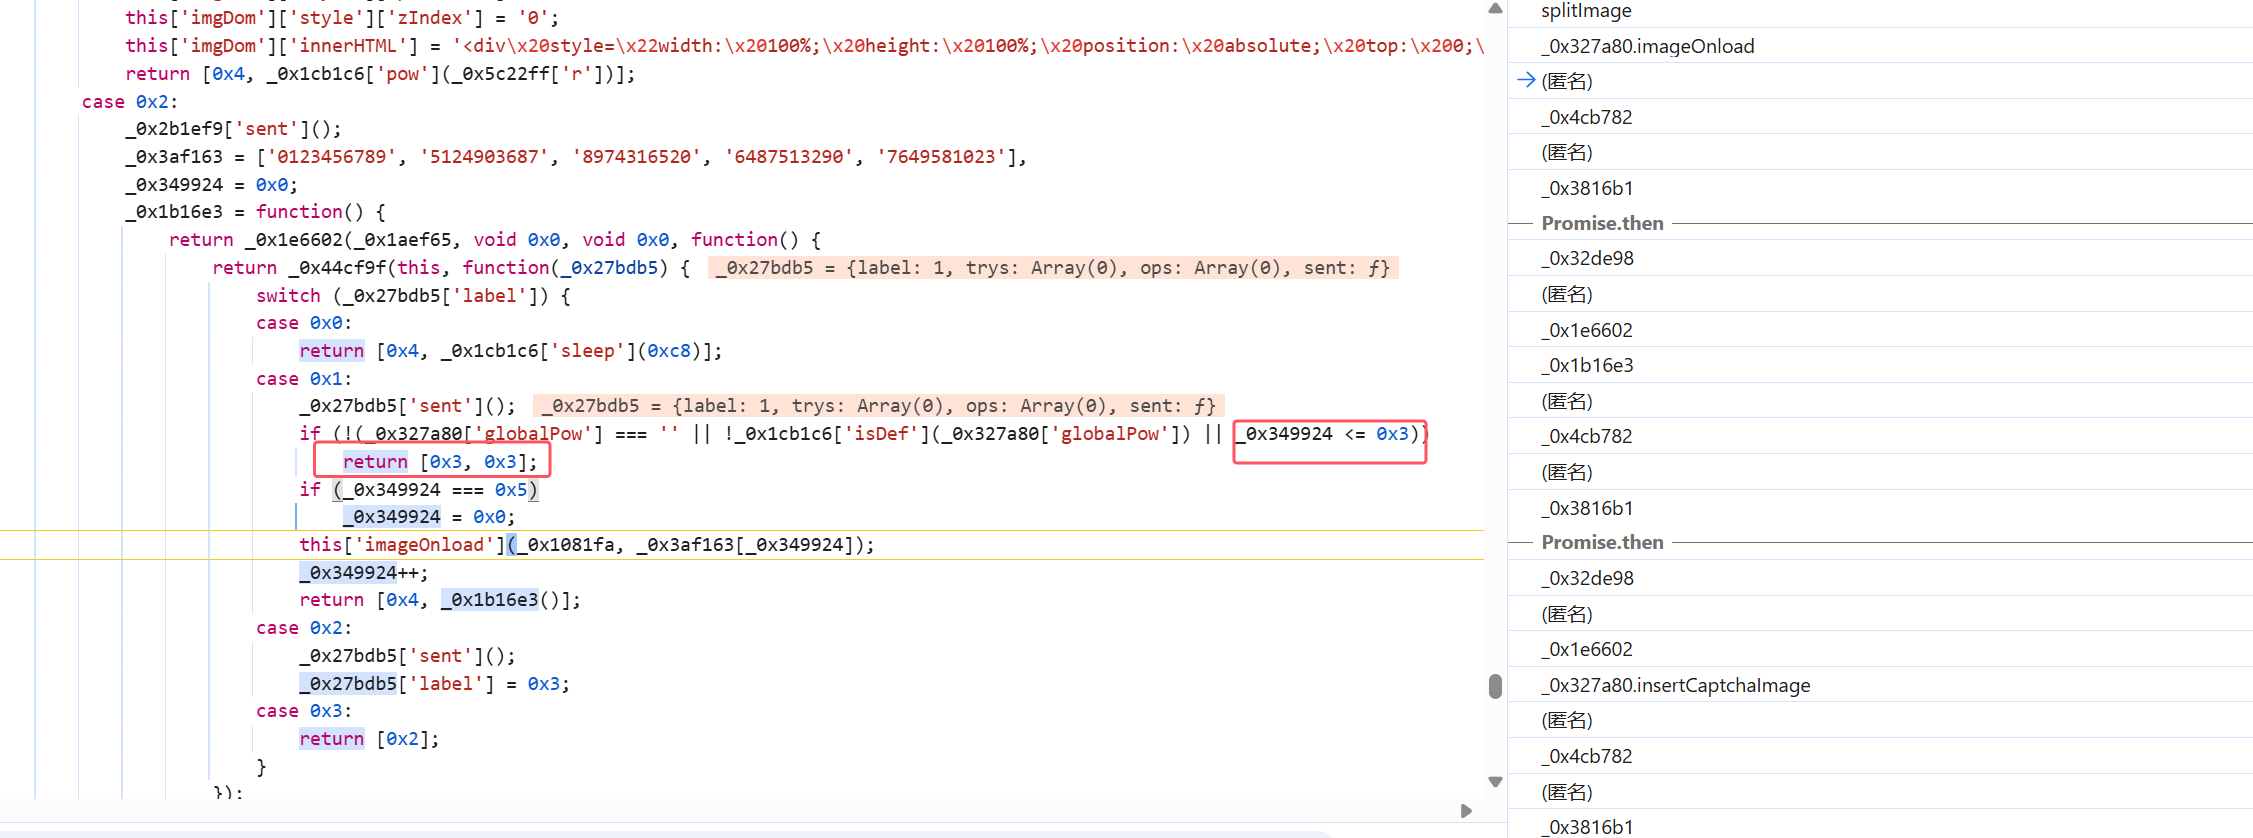Select the _0x1b16e3 call stack frame

pyautogui.click(x=1587, y=365)
